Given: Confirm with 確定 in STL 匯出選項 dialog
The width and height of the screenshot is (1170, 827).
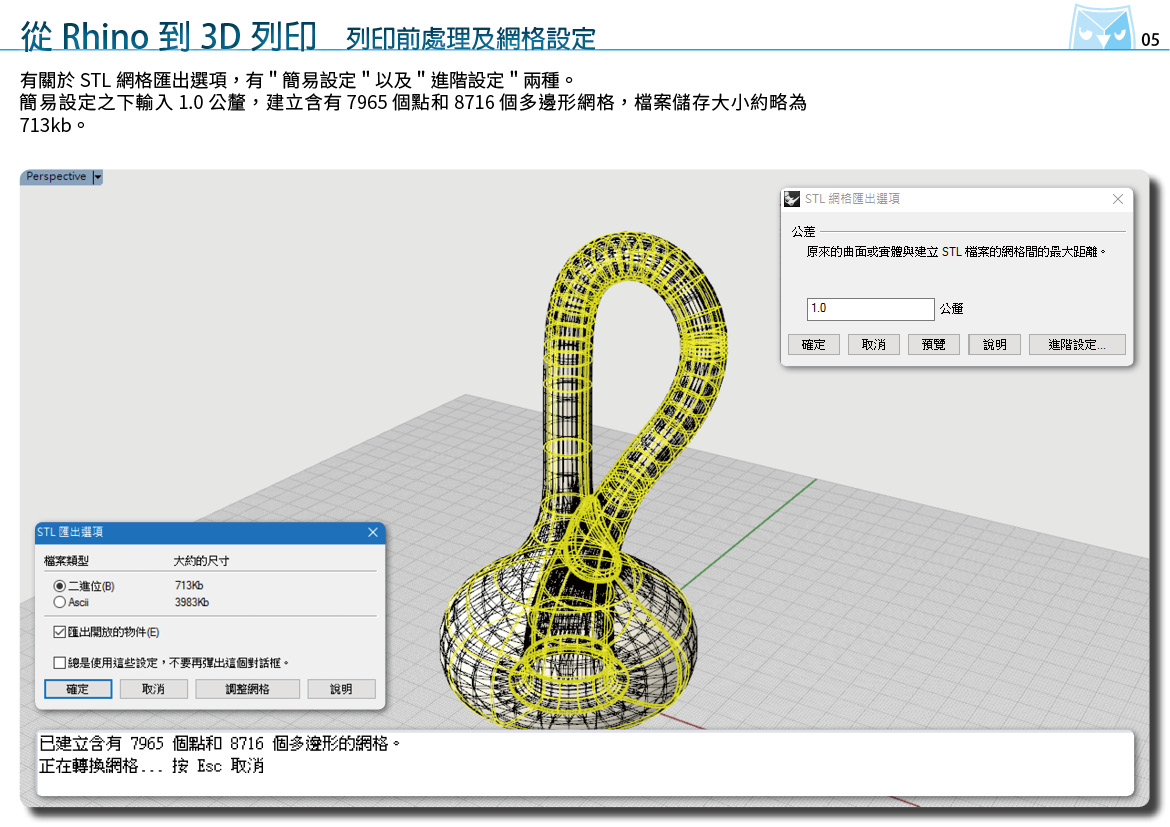Looking at the screenshot, I should (78, 689).
